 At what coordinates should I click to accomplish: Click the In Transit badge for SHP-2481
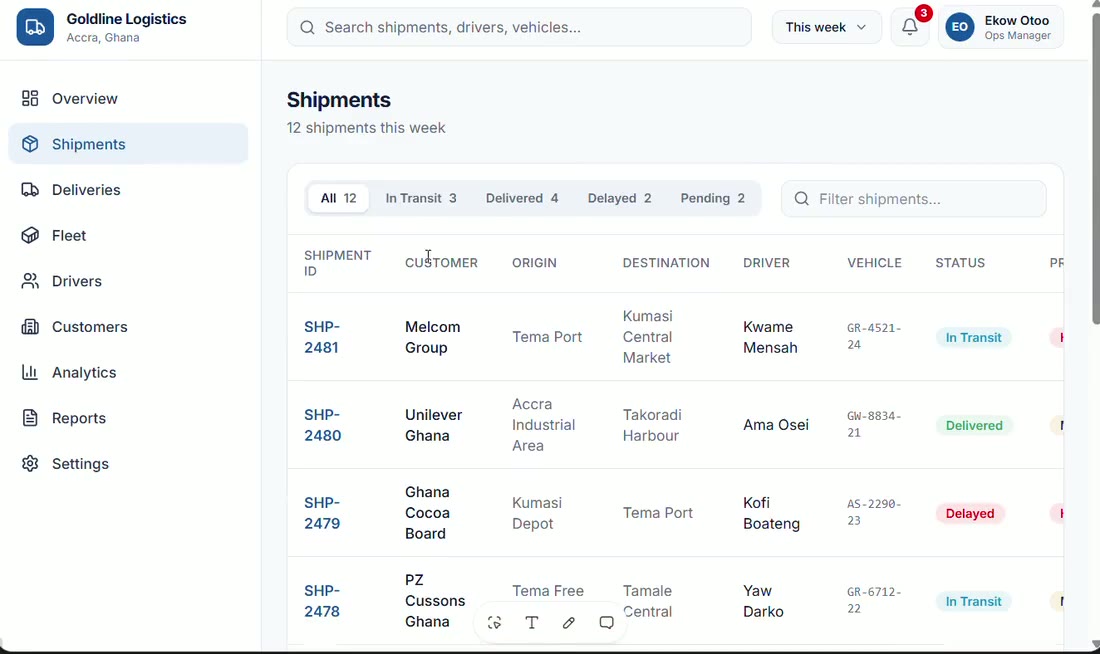click(973, 338)
